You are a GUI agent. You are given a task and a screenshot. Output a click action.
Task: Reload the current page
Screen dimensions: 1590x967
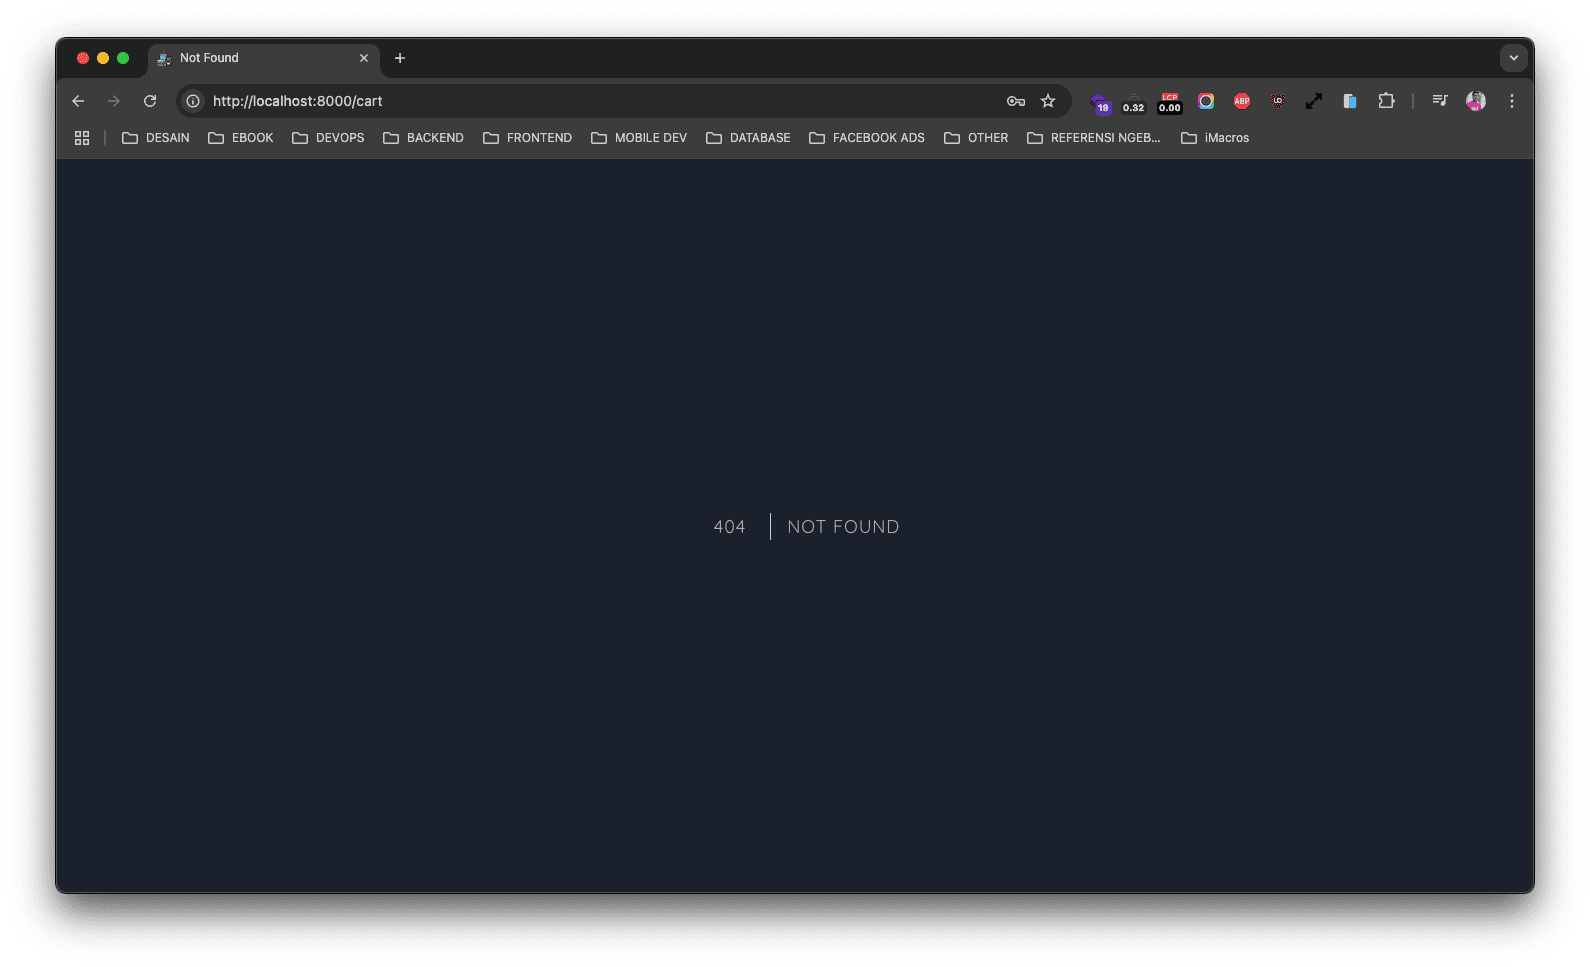[x=150, y=101]
